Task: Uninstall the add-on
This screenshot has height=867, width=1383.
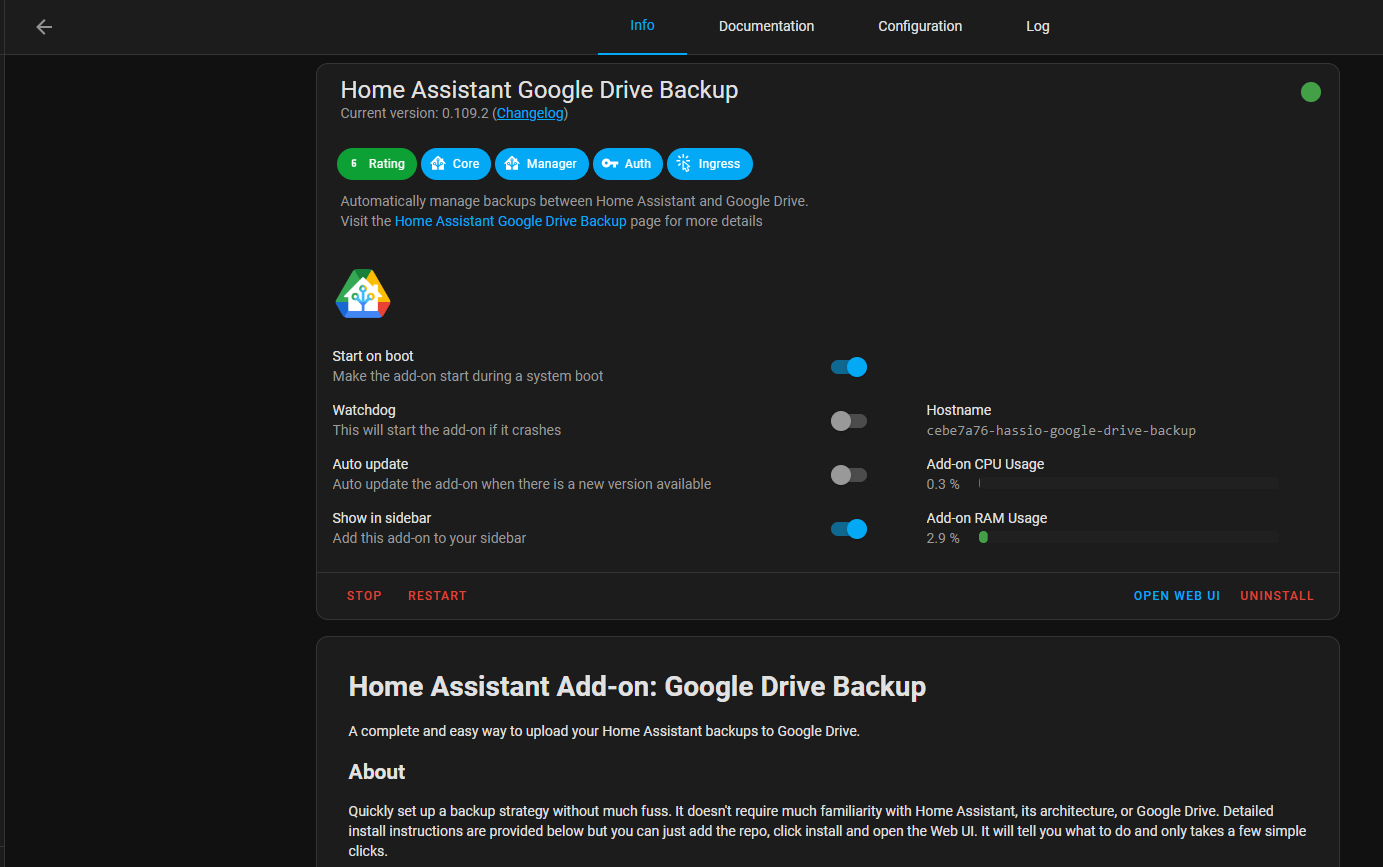Action: (x=1277, y=596)
